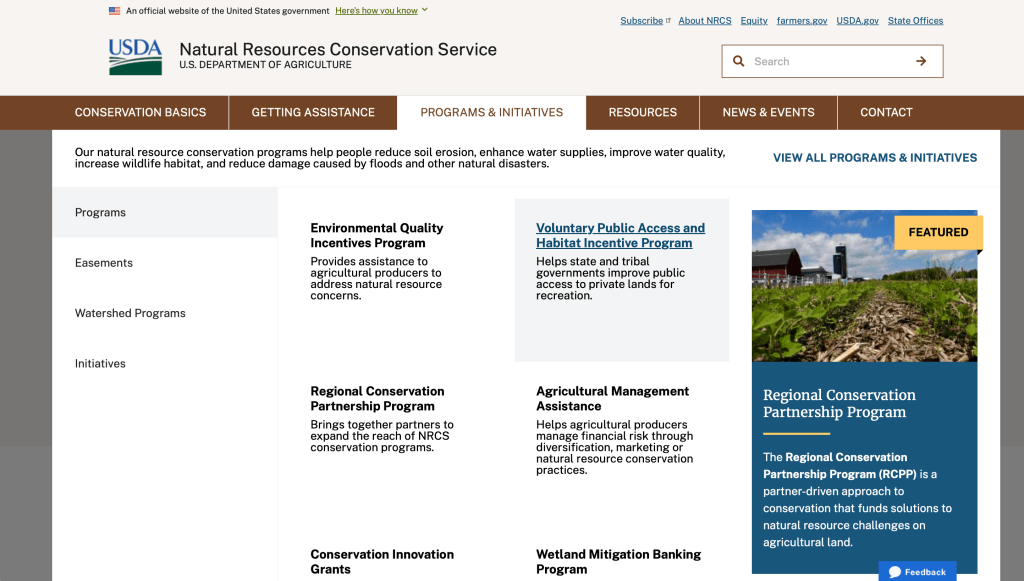Open the Resources menu
1024x581 pixels.
[642, 112]
